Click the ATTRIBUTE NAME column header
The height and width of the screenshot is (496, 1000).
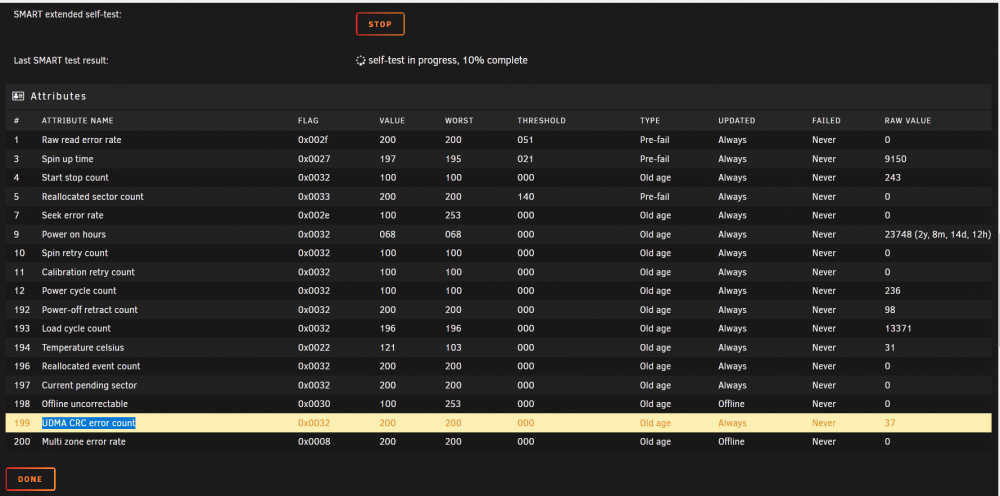click(x=77, y=120)
